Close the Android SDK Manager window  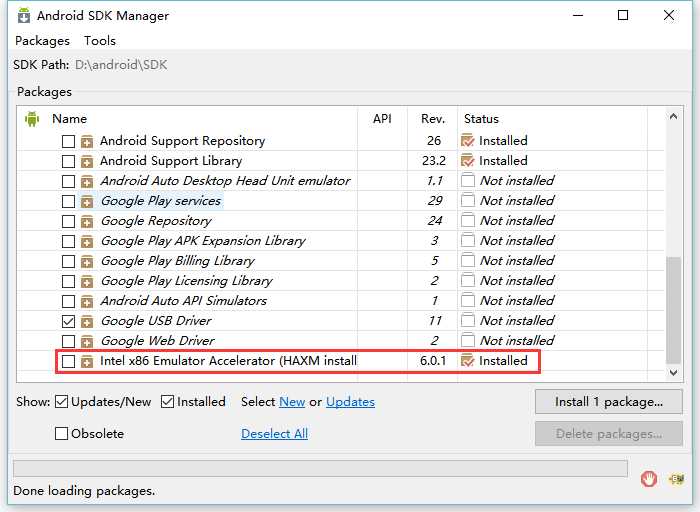point(669,15)
